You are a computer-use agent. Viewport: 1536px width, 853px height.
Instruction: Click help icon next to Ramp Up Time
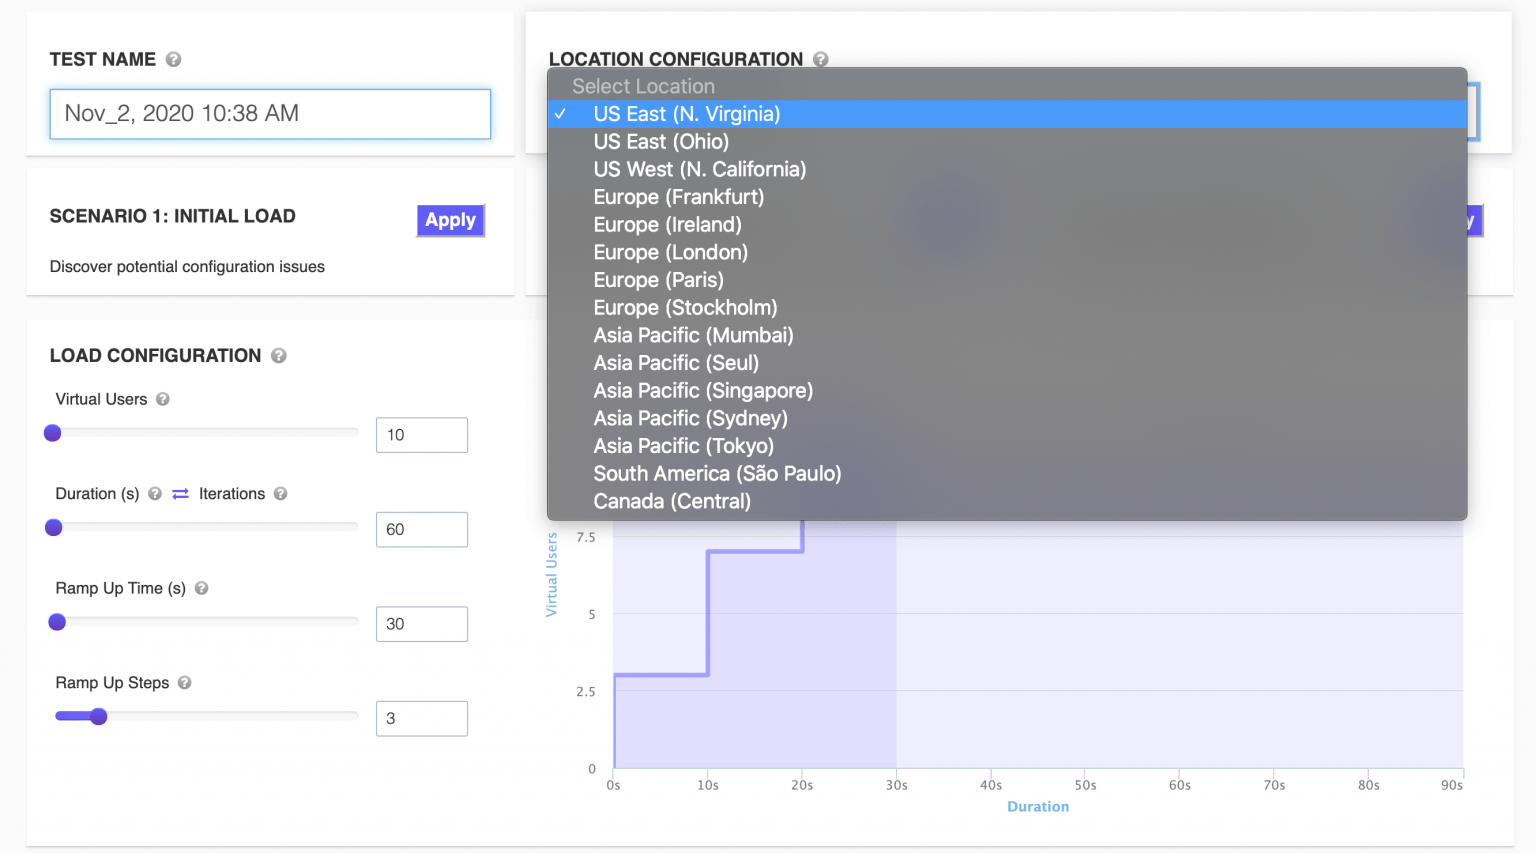[201, 588]
